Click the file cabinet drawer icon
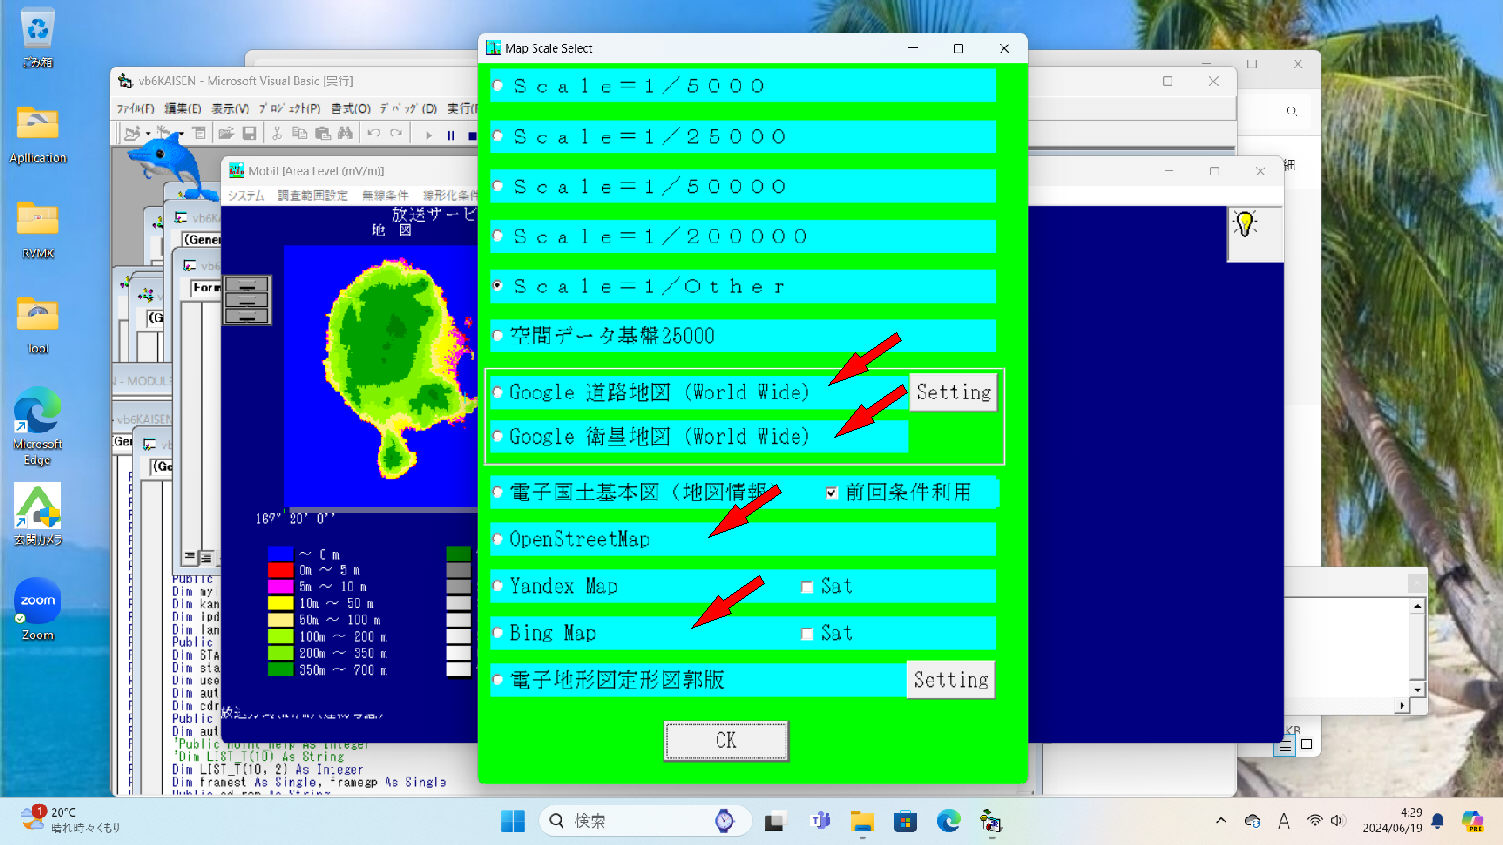This screenshot has width=1503, height=845. pos(246,300)
